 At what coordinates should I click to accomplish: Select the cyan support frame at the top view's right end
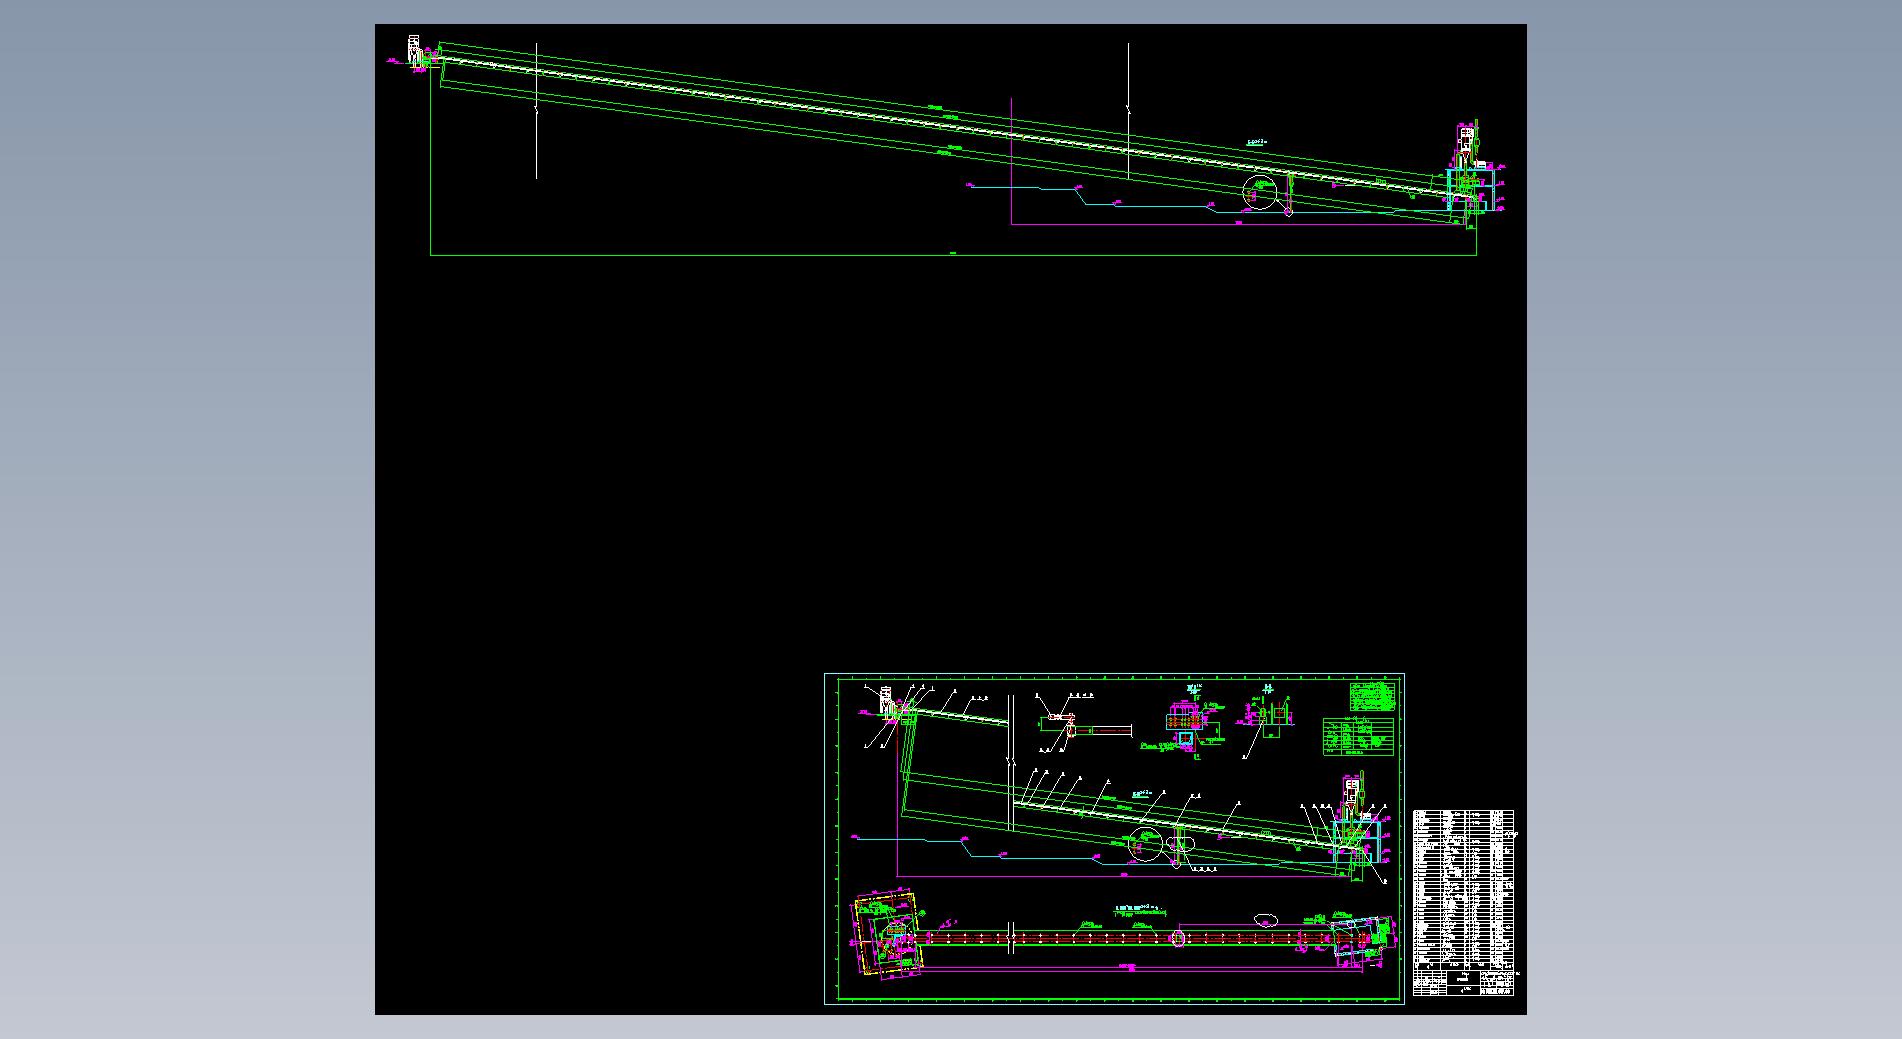1471,189
